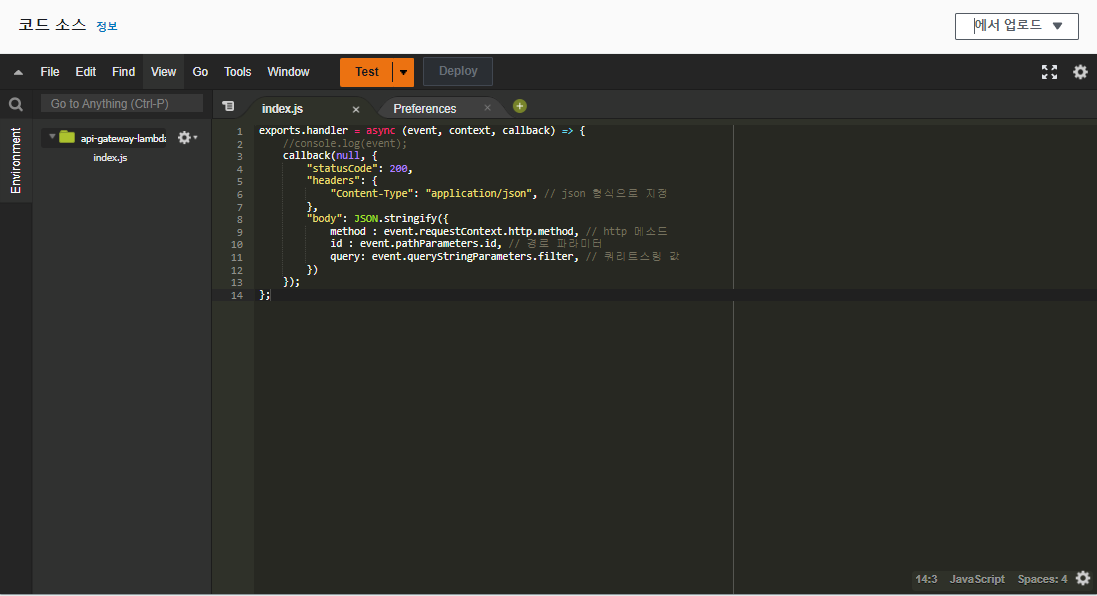The image size is (1097, 596).
Task: Run the function with the Test button
Action: (365, 71)
